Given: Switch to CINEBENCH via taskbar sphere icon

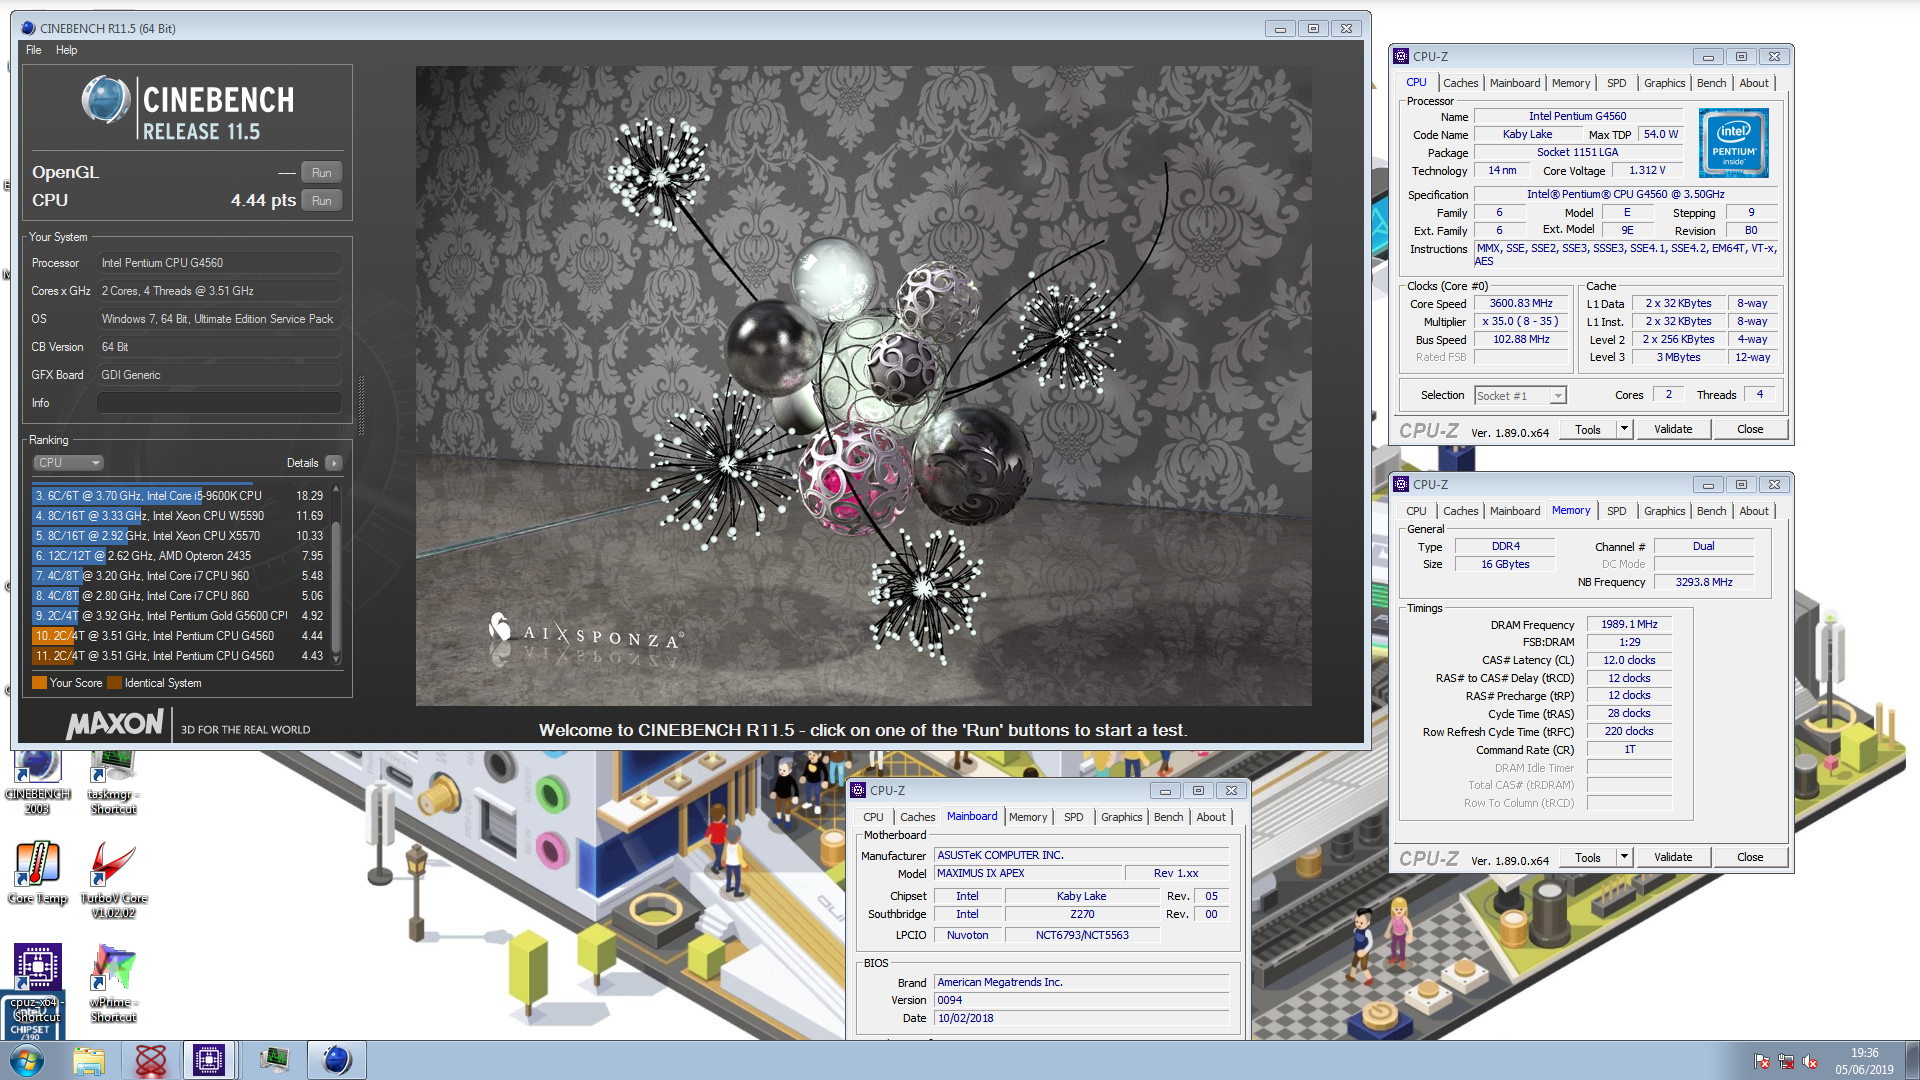Looking at the screenshot, I should (x=337, y=1060).
